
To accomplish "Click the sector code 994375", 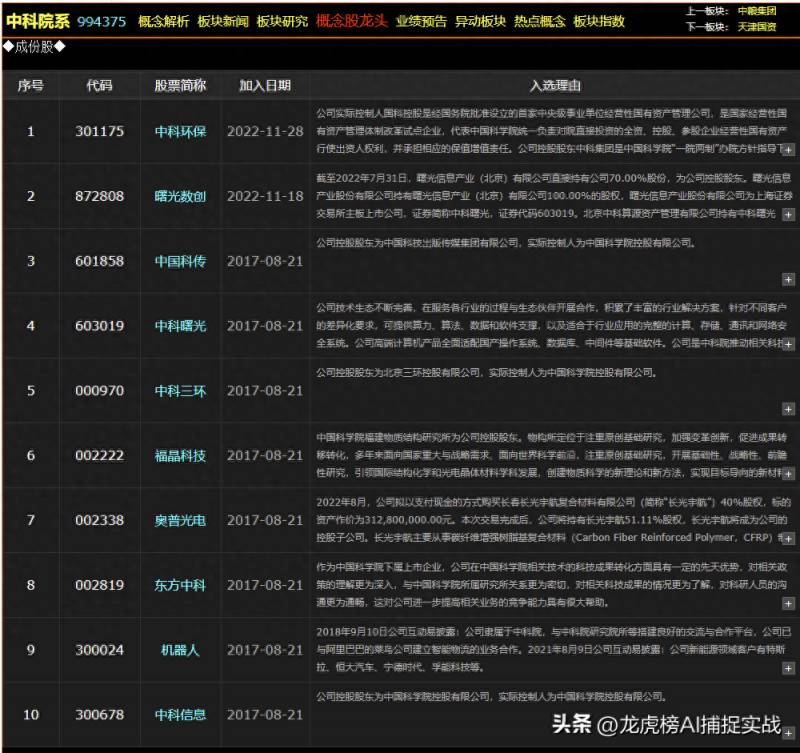I will coord(102,22).
